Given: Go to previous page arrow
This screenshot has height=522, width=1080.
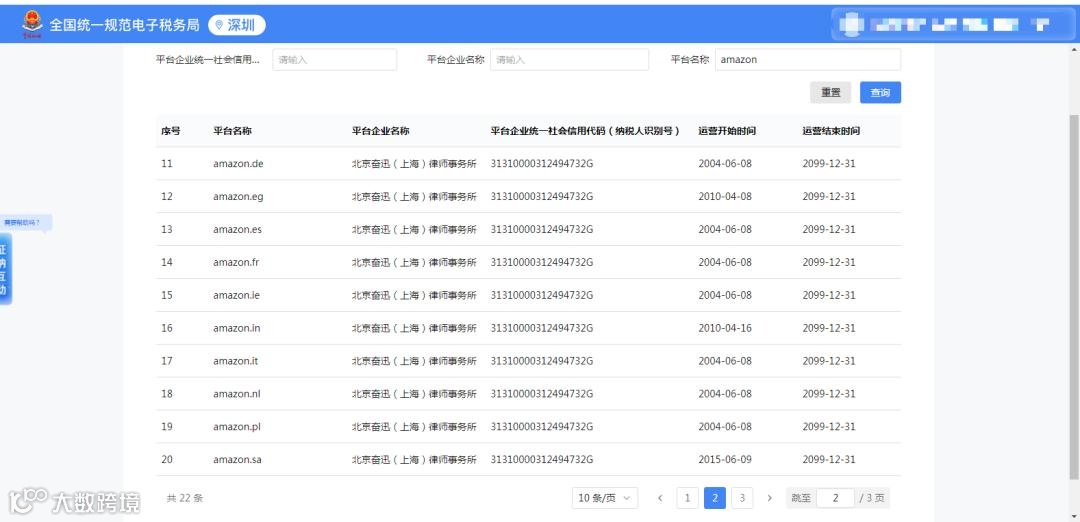Looking at the screenshot, I should [x=660, y=498].
